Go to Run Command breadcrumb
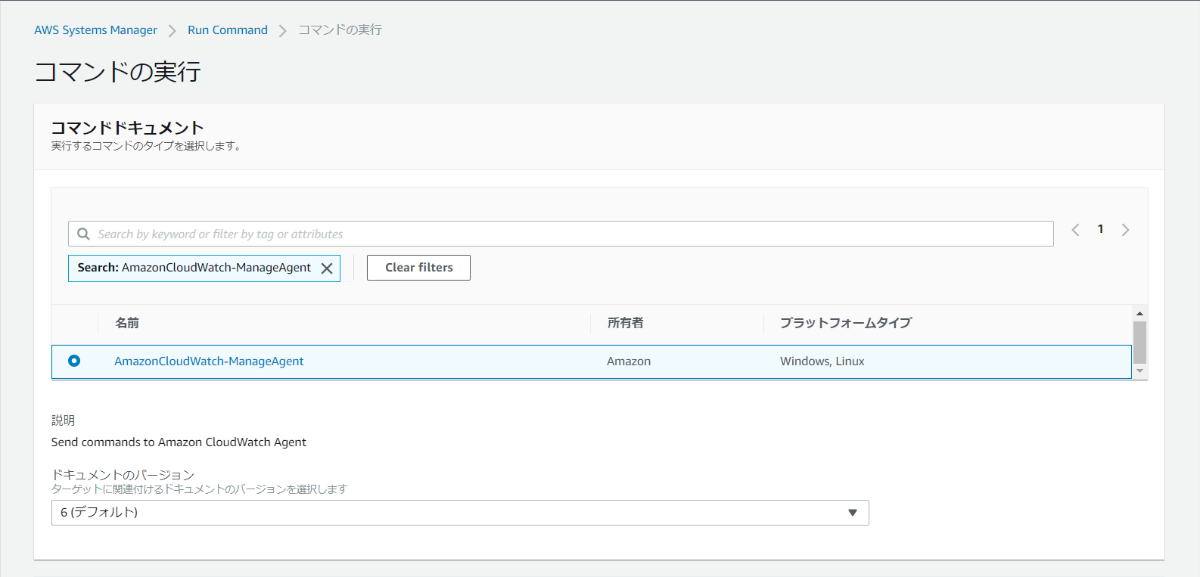 coord(227,30)
